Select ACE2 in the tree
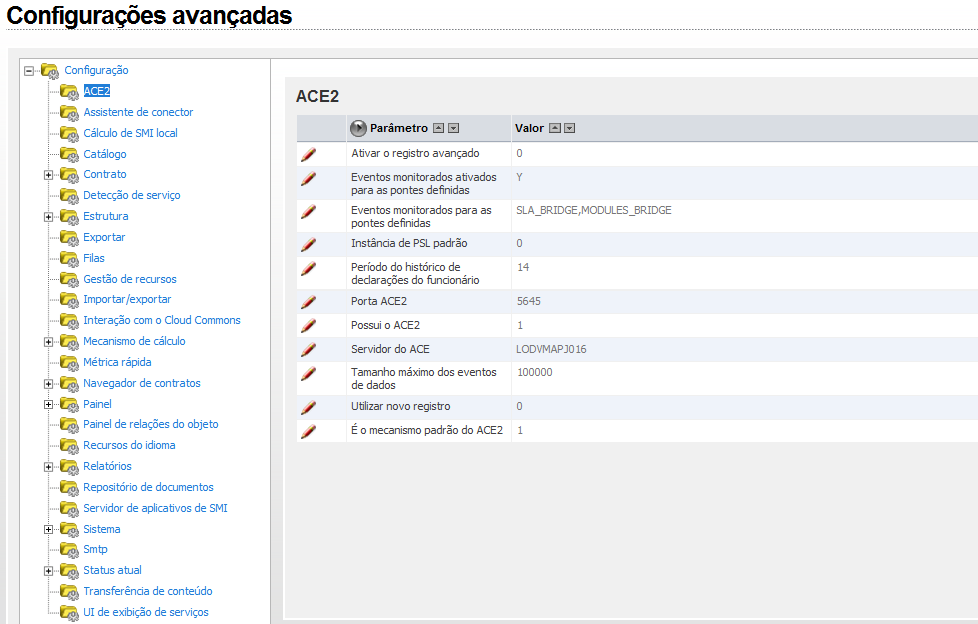The width and height of the screenshot is (978, 624). [97, 91]
